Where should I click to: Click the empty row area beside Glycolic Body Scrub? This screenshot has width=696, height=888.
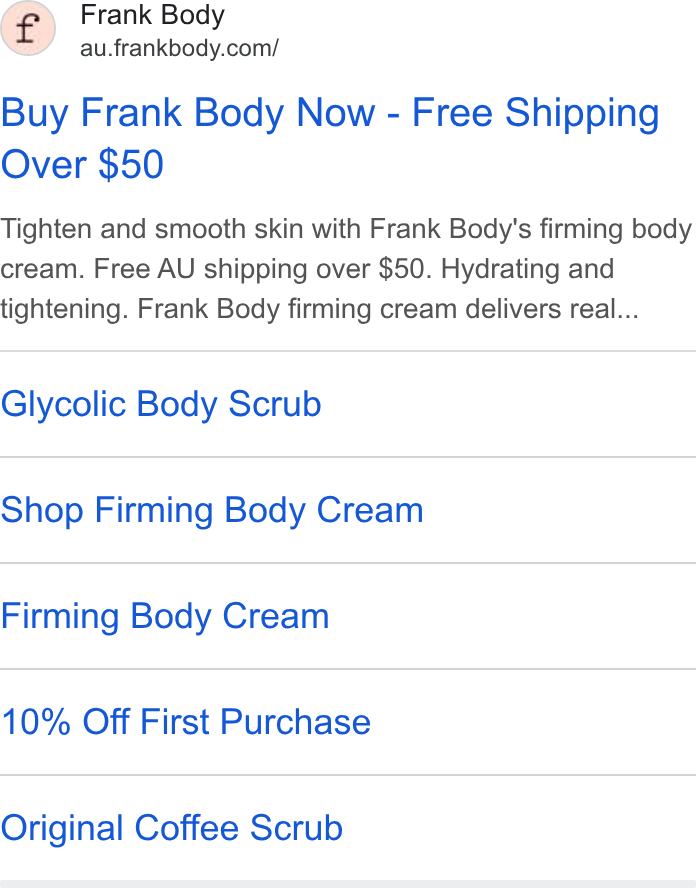(x=509, y=404)
